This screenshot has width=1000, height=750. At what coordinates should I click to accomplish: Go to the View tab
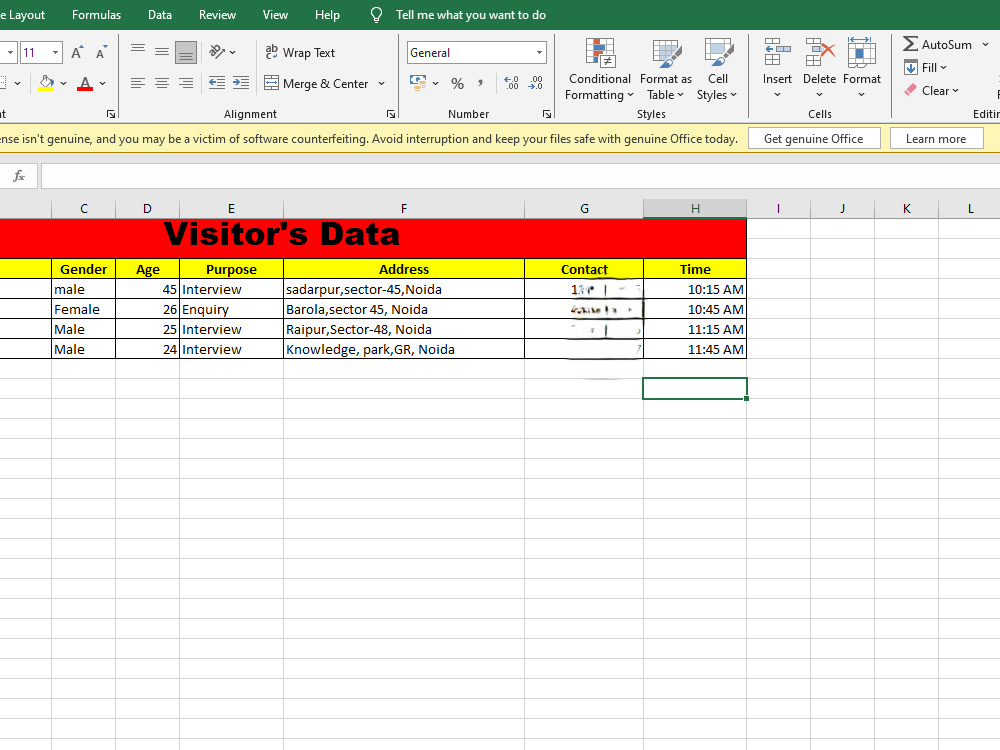click(x=276, y=15)
